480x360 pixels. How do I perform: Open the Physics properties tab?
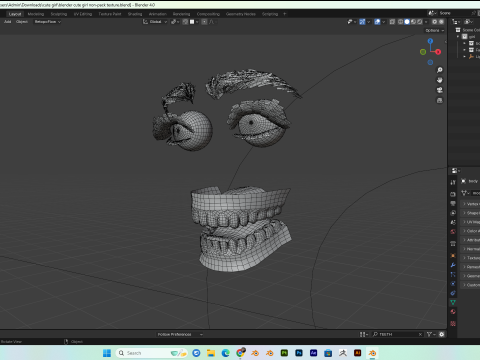[x=453, y=284]
